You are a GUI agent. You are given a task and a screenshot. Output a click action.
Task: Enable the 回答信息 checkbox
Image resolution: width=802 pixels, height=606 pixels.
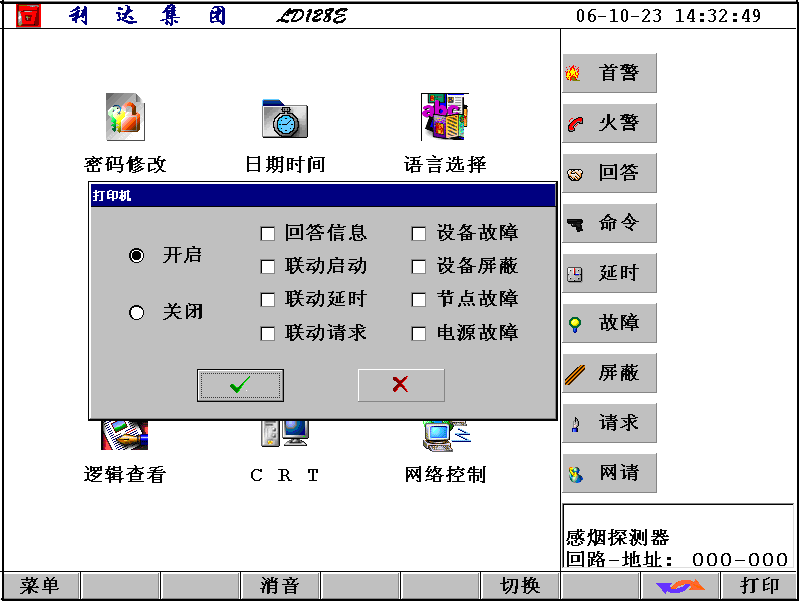click(268, 234)
